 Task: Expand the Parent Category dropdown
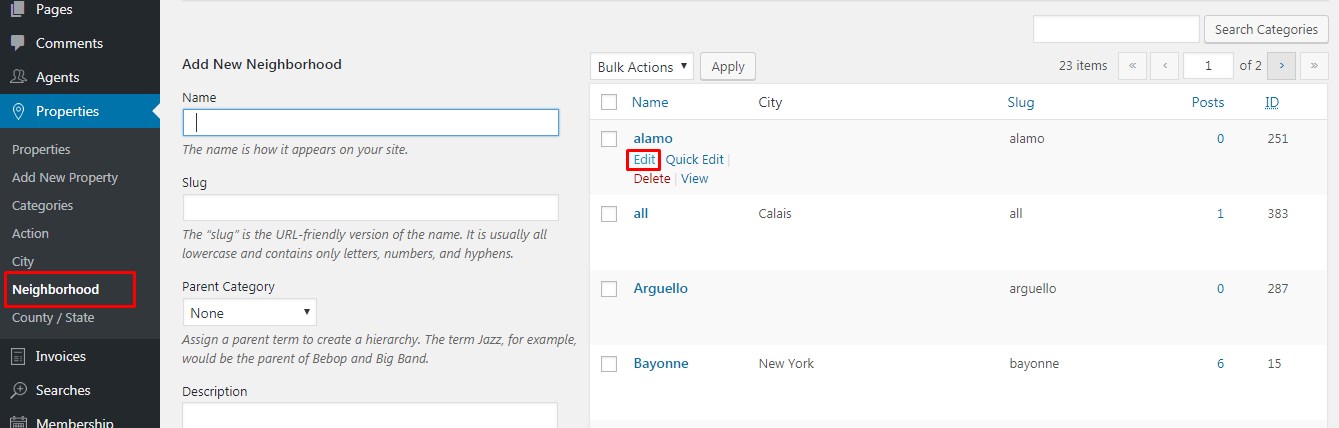(249, 313)
